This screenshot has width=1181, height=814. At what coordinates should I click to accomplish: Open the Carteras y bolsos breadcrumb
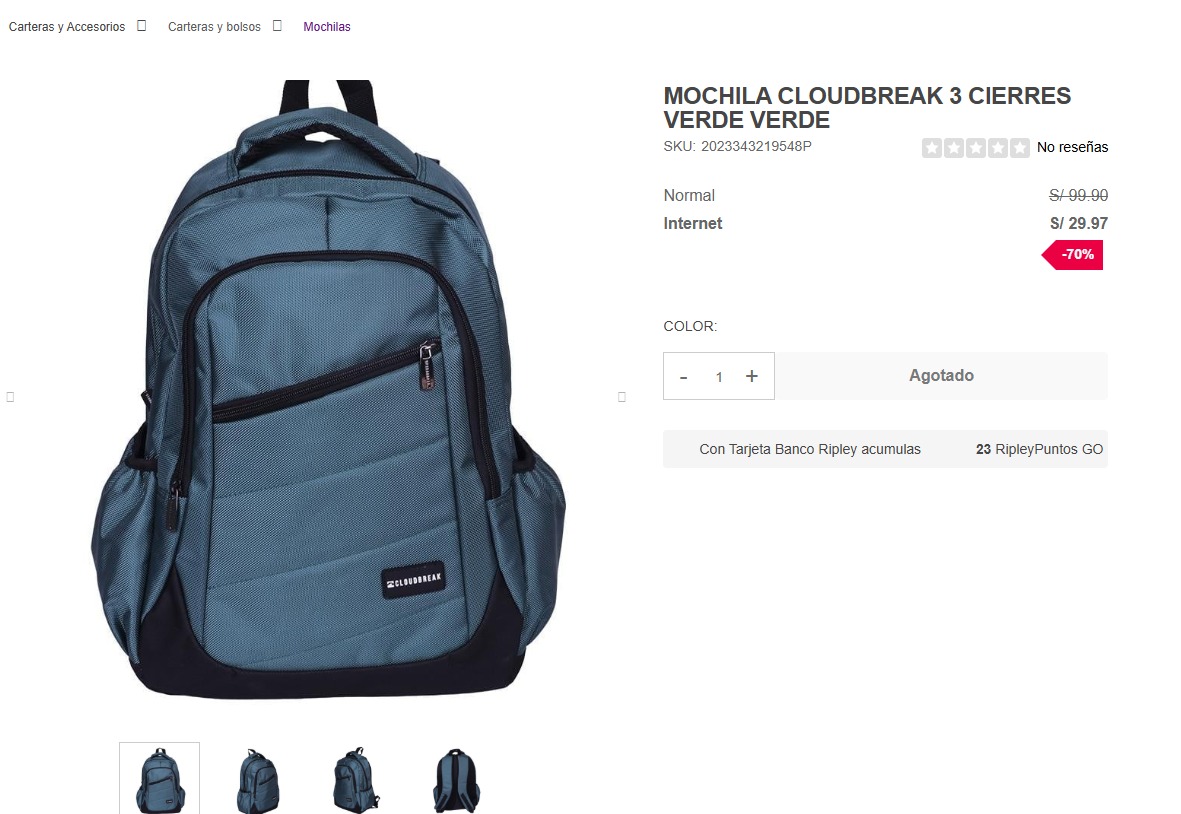tap(215, 27)
